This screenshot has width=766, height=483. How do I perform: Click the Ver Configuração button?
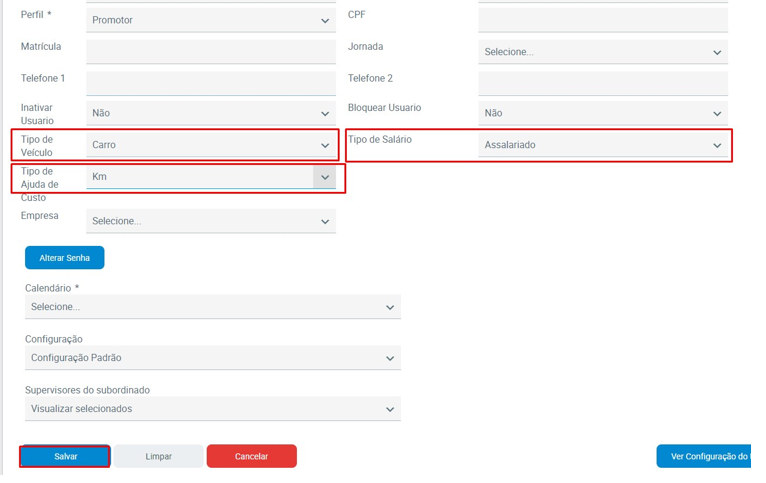pyautogui.click(x=708, y=456)
